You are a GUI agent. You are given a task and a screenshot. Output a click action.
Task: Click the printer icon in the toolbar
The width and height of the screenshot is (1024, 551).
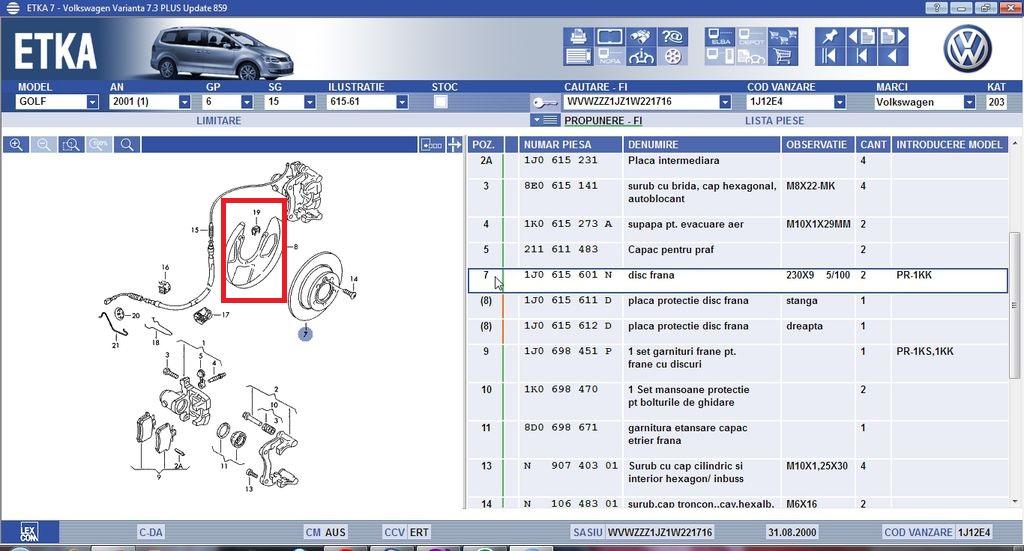(578, 37)
